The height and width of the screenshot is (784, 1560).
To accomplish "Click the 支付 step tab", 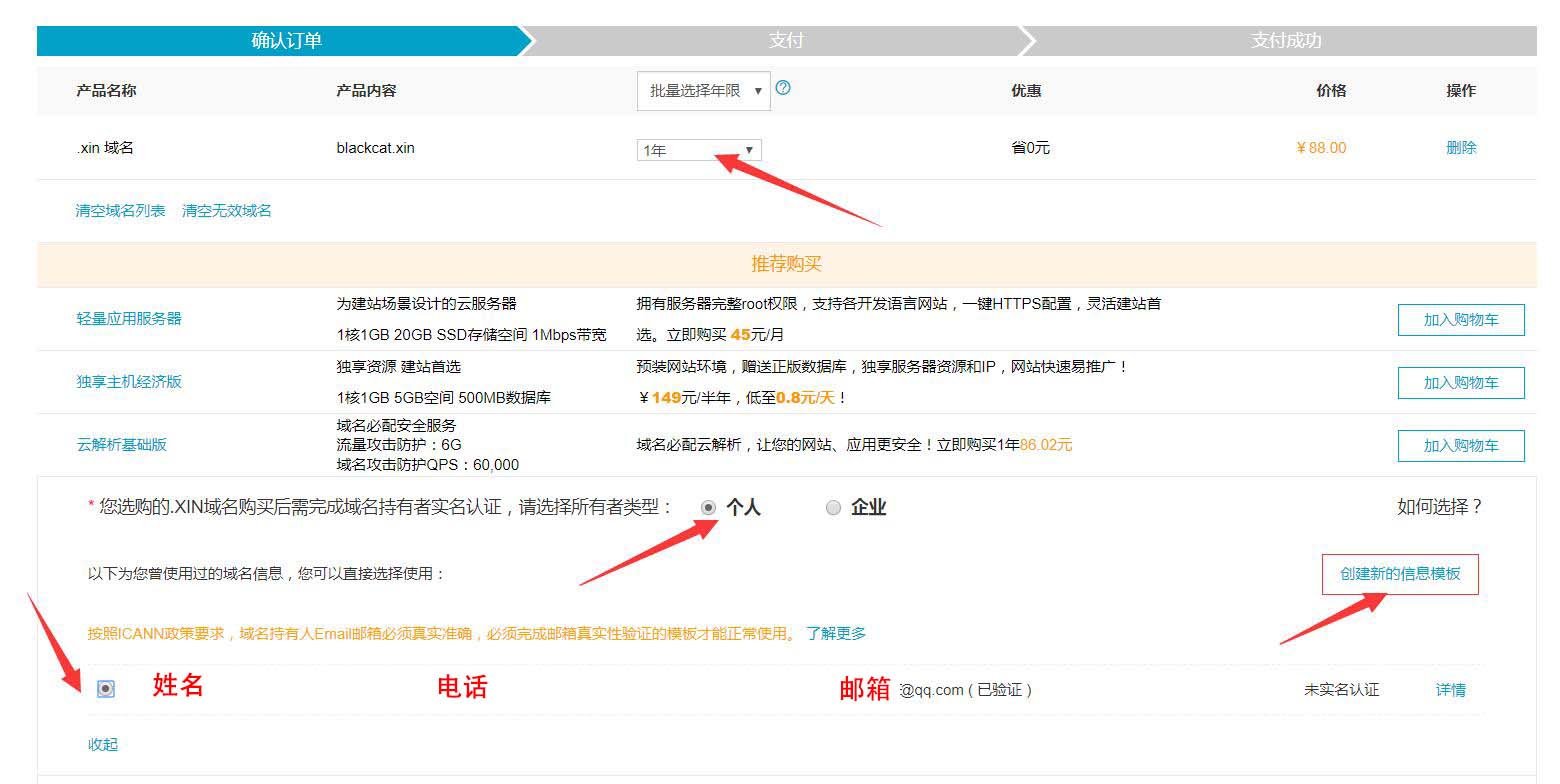I will pos(786,41).
